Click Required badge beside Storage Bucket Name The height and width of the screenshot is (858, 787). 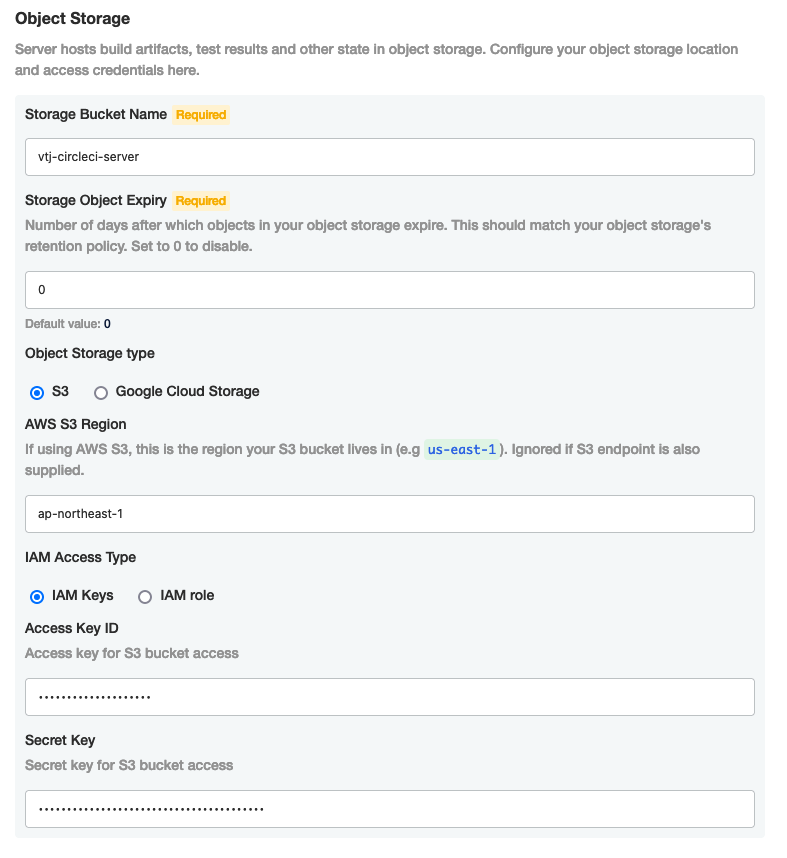pyautogui.click(x=201, y=115)
